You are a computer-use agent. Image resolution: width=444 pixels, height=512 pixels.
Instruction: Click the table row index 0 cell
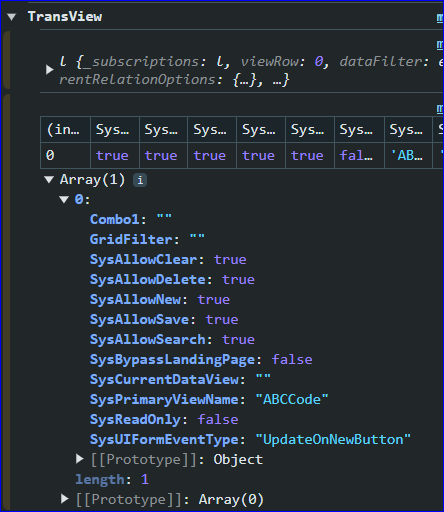pyautogui.click(x=65, y=155)
